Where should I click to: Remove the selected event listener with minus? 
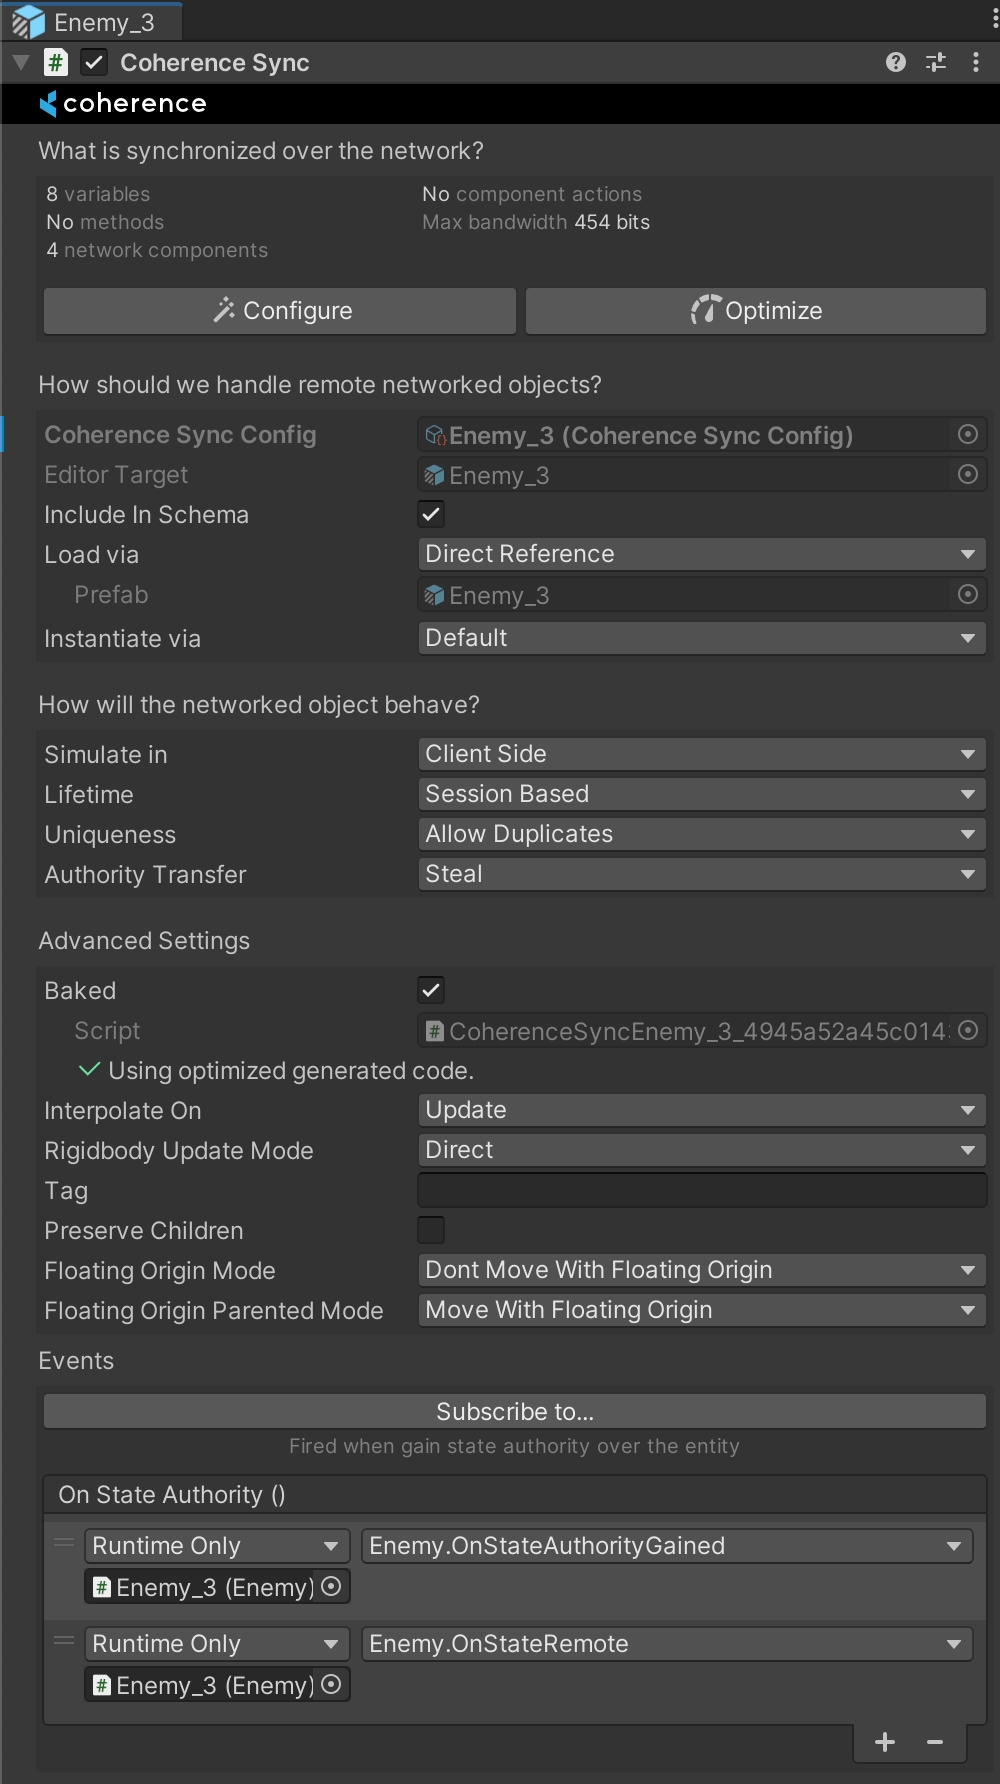935,1743
